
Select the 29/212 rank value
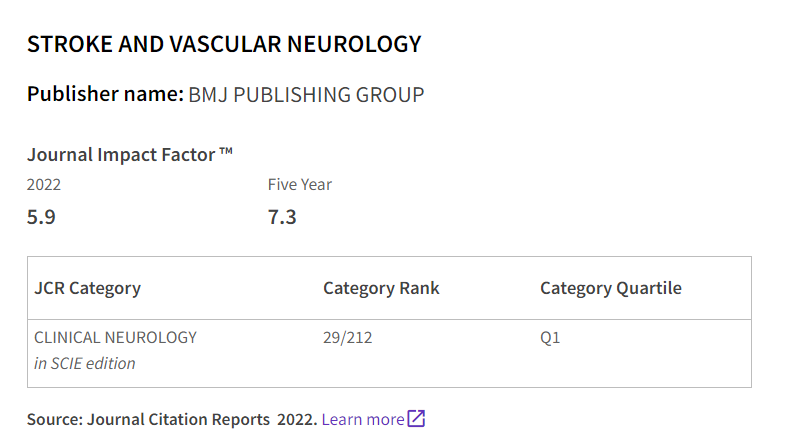click(347, 337)
